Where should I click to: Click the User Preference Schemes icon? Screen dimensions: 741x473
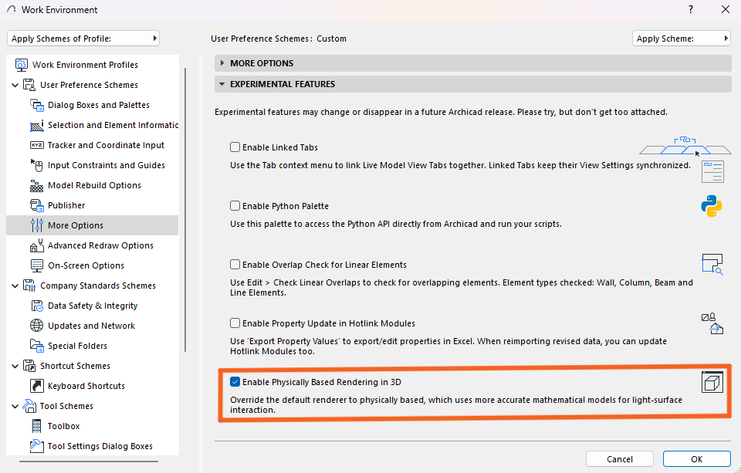point(29,85)
